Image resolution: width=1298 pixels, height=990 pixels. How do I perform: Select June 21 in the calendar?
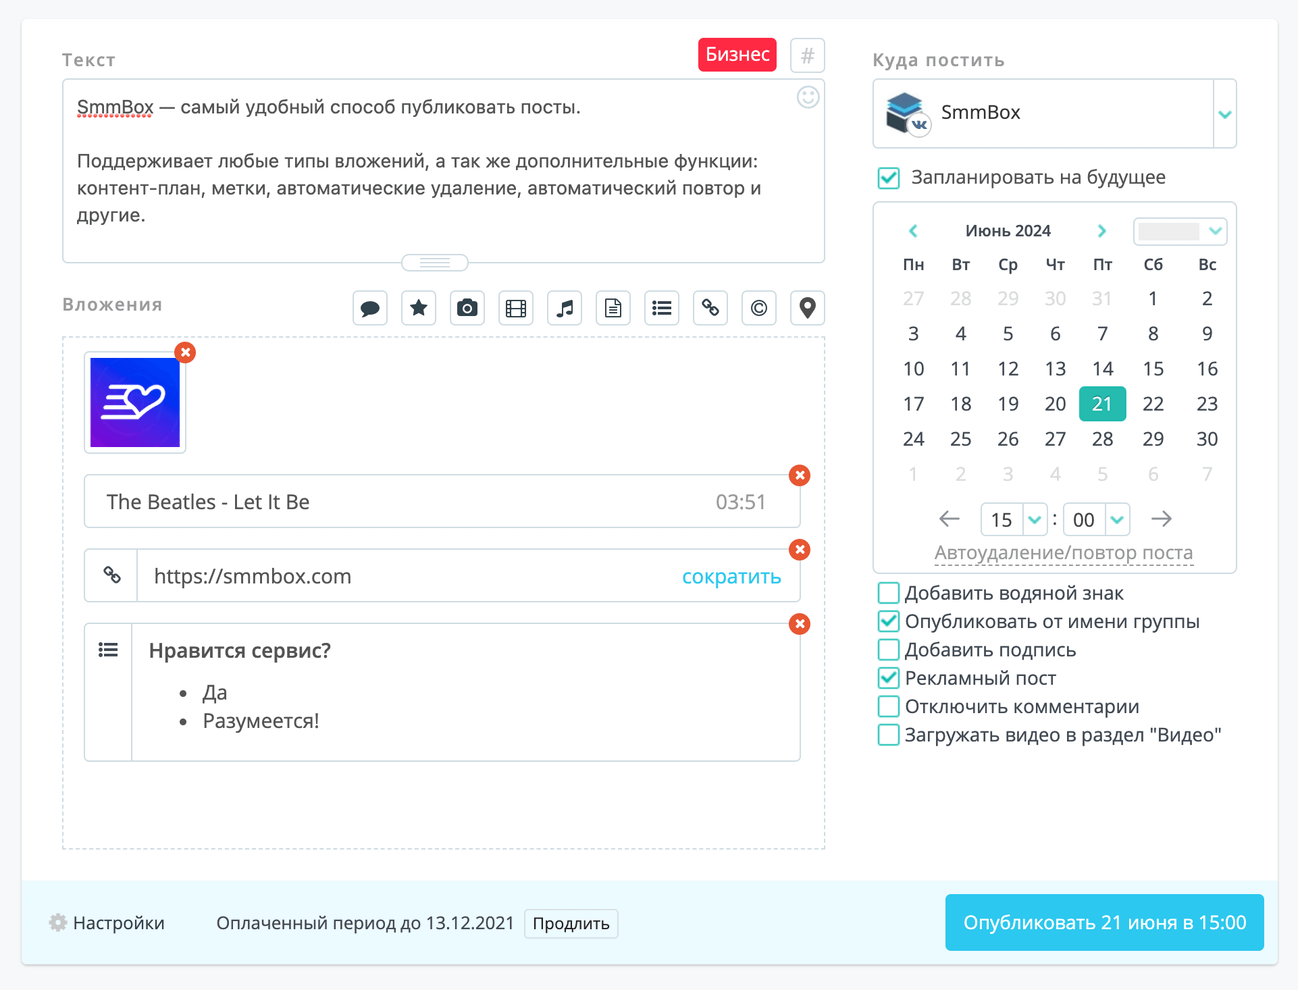(x=1102, y=404)
